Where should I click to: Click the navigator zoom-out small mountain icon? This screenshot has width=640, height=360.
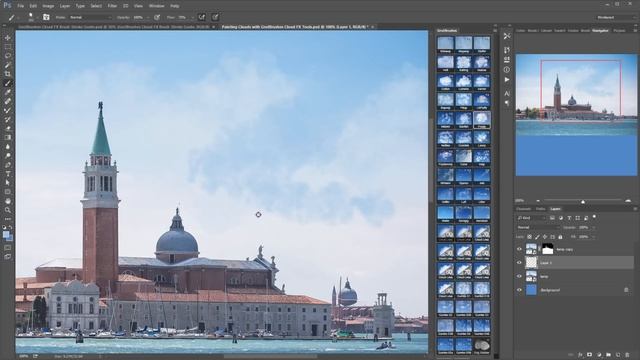pos(538,201)
